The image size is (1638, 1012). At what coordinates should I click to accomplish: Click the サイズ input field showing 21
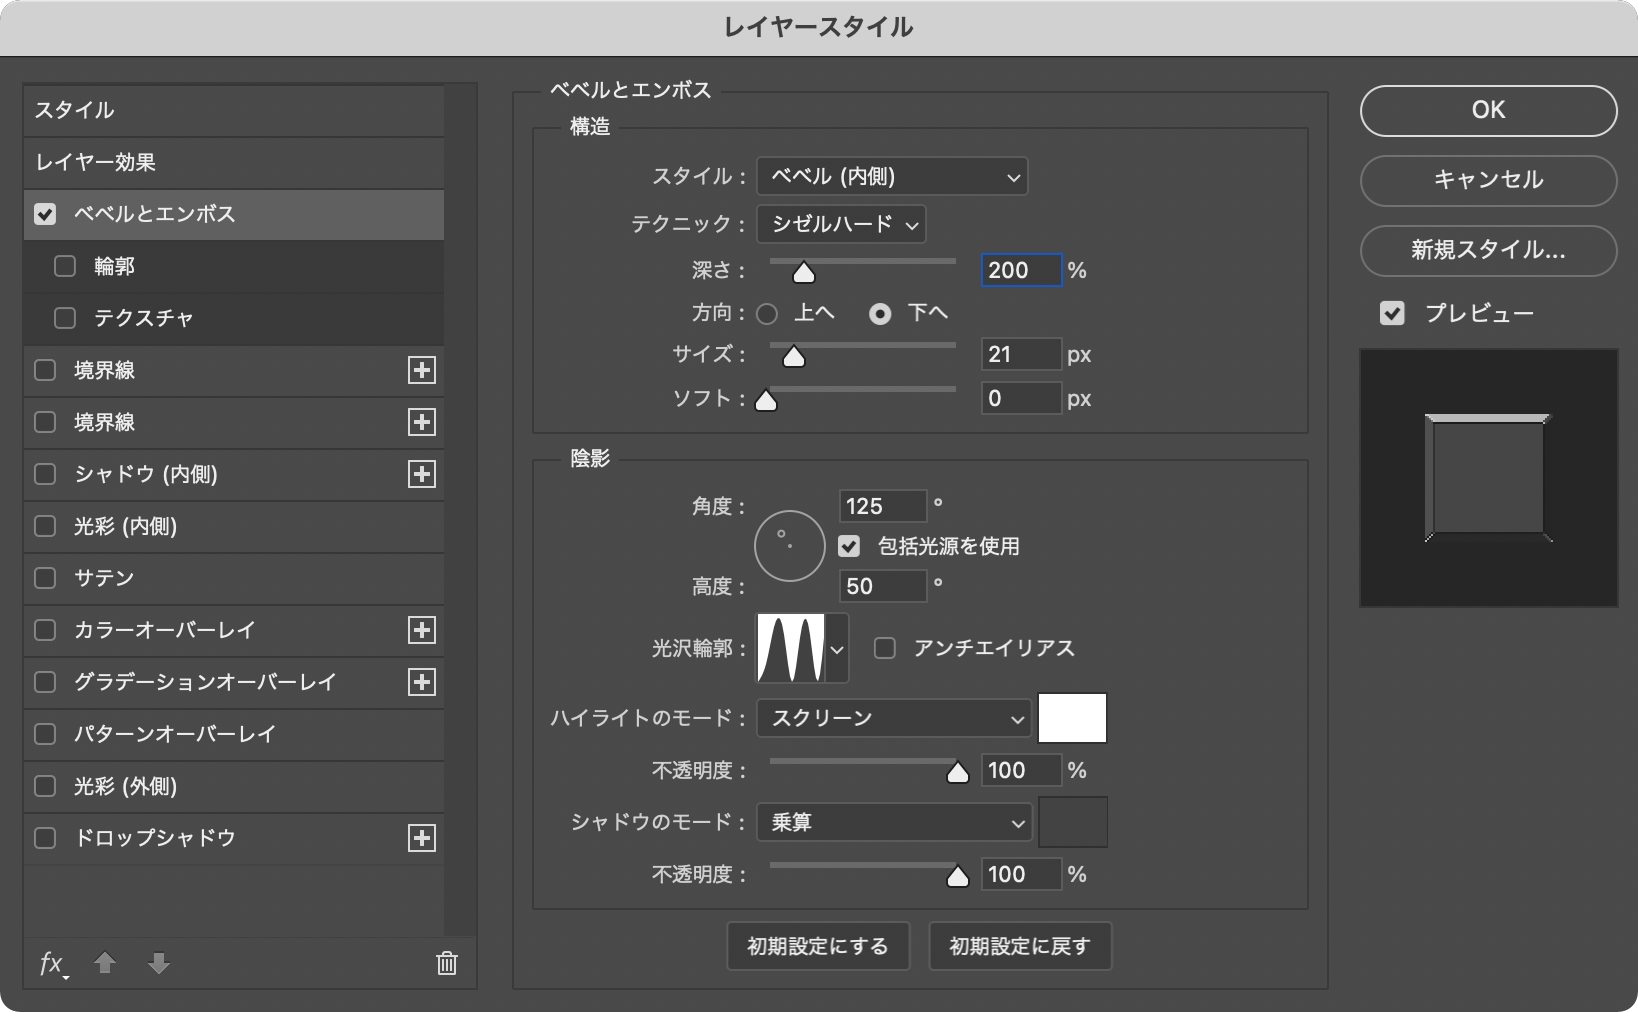1020,354
